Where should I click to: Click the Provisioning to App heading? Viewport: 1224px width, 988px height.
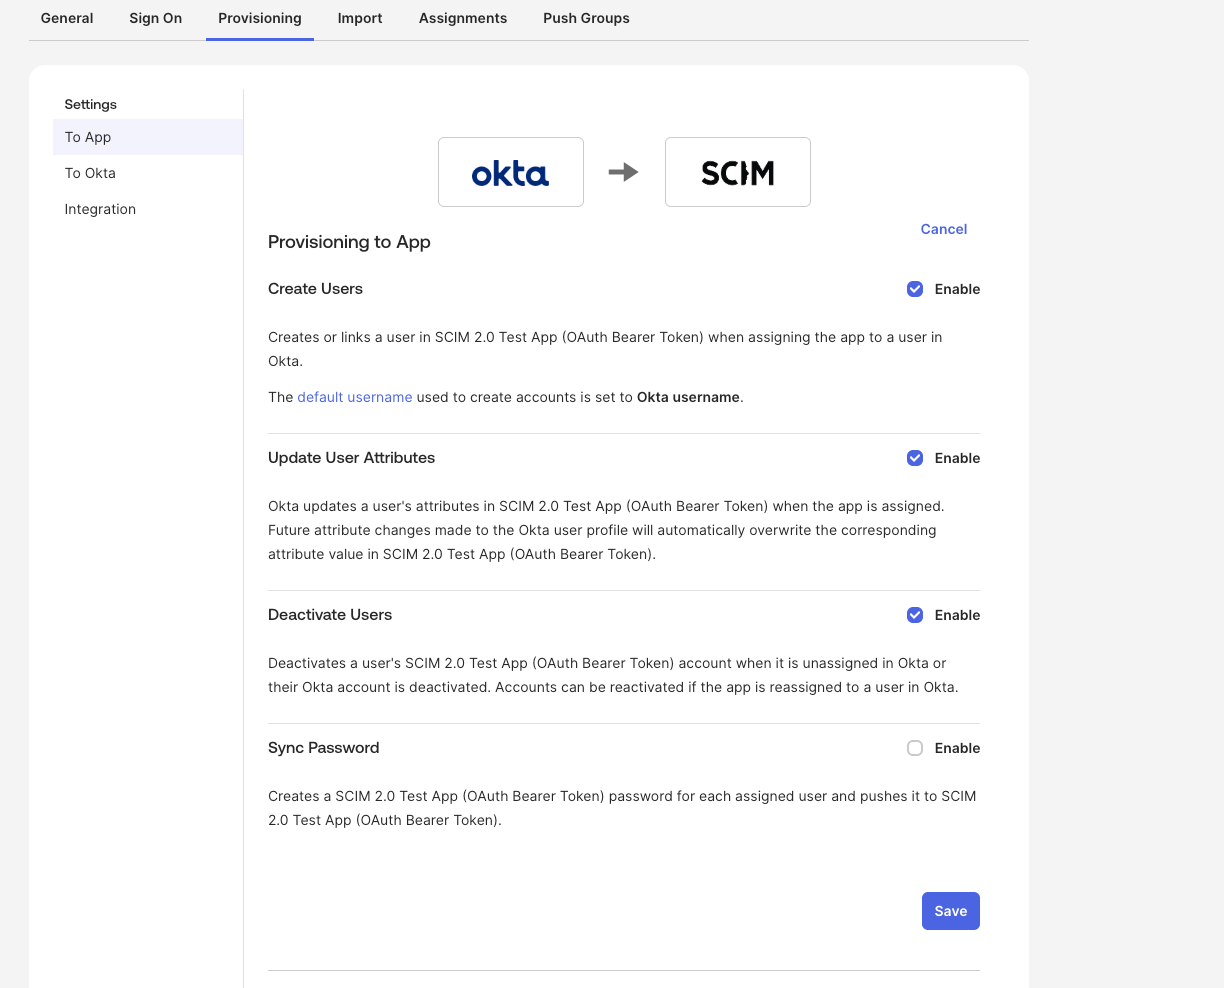[x=349, y=242]
